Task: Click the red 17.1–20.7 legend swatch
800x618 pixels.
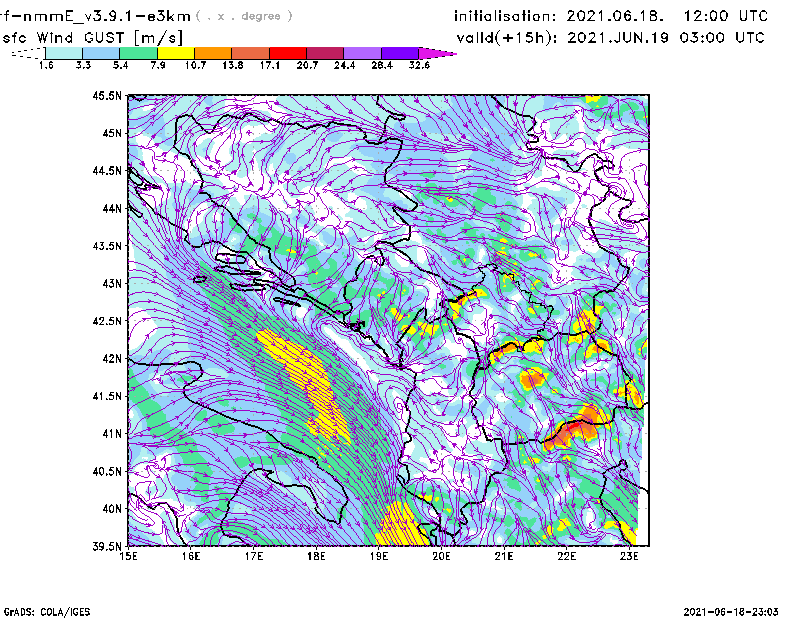Action: tap(288, 53)
